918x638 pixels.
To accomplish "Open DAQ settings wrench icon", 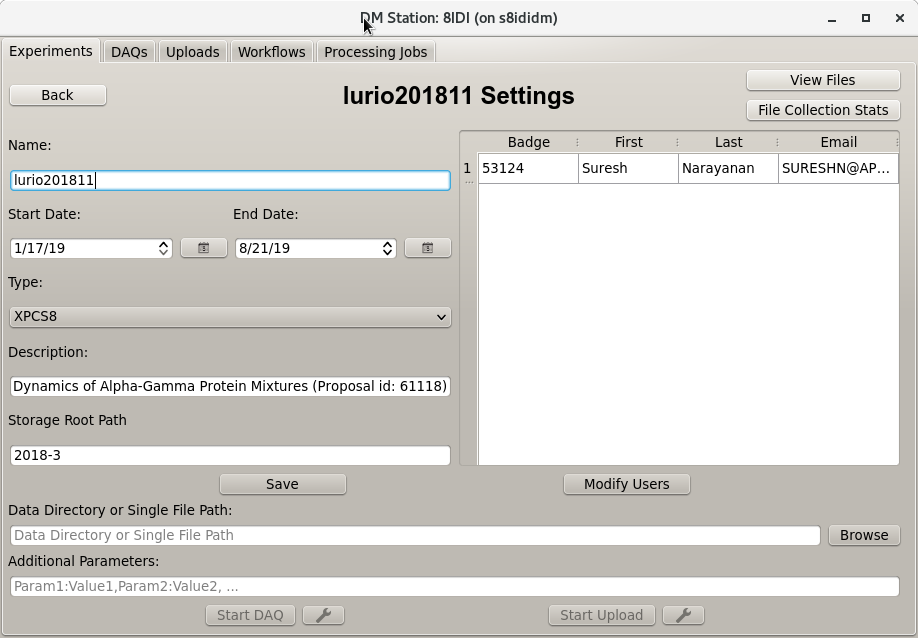I will pos(323,615).
